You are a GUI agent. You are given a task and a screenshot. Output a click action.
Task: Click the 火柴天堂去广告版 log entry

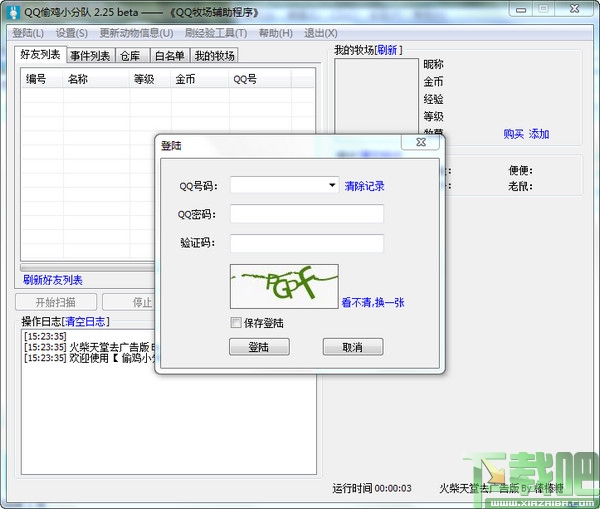point(90,347)
